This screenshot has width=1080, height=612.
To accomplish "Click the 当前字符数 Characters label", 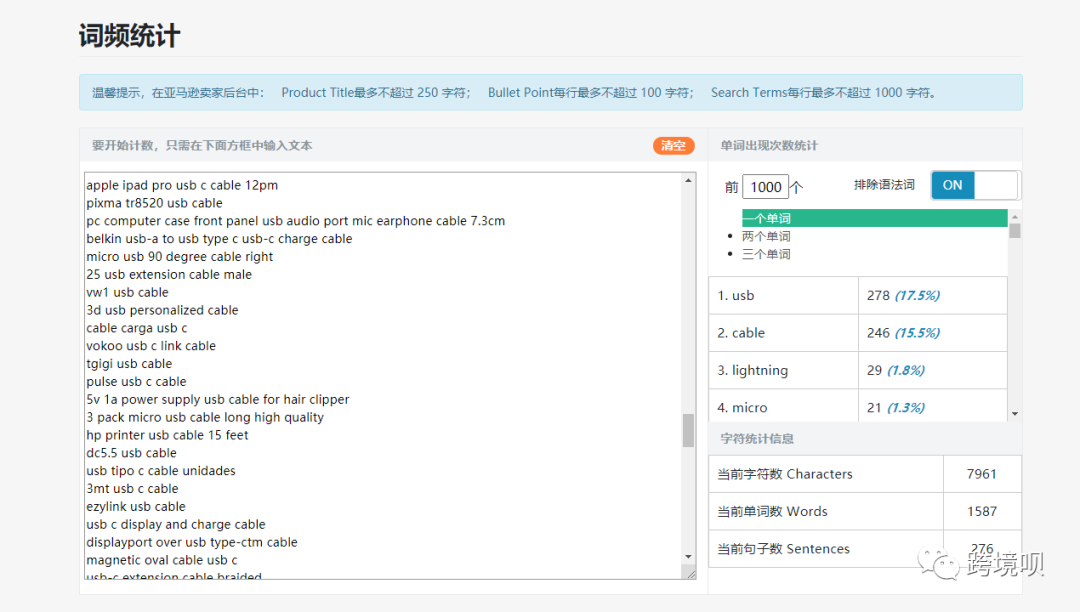I will click(785, 474).
